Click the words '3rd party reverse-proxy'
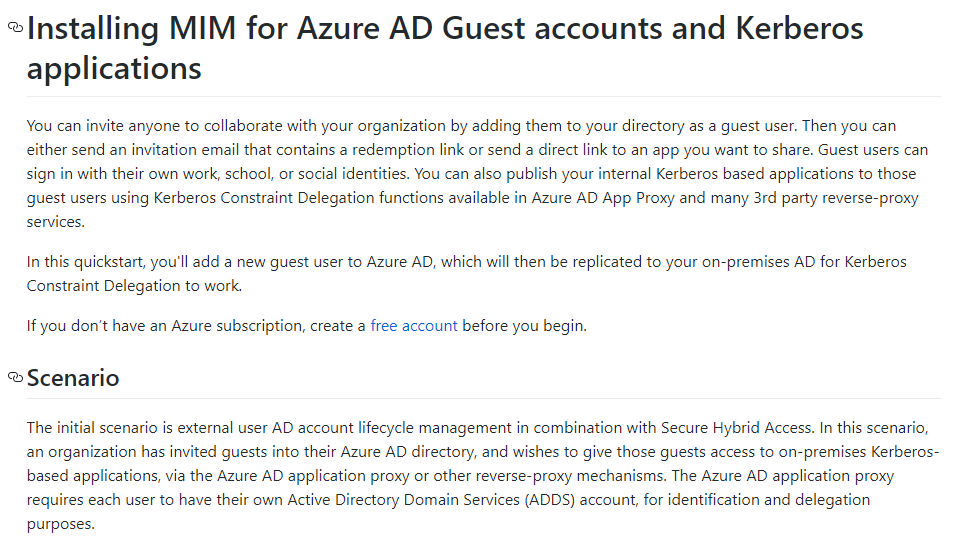 pos(836,198)
